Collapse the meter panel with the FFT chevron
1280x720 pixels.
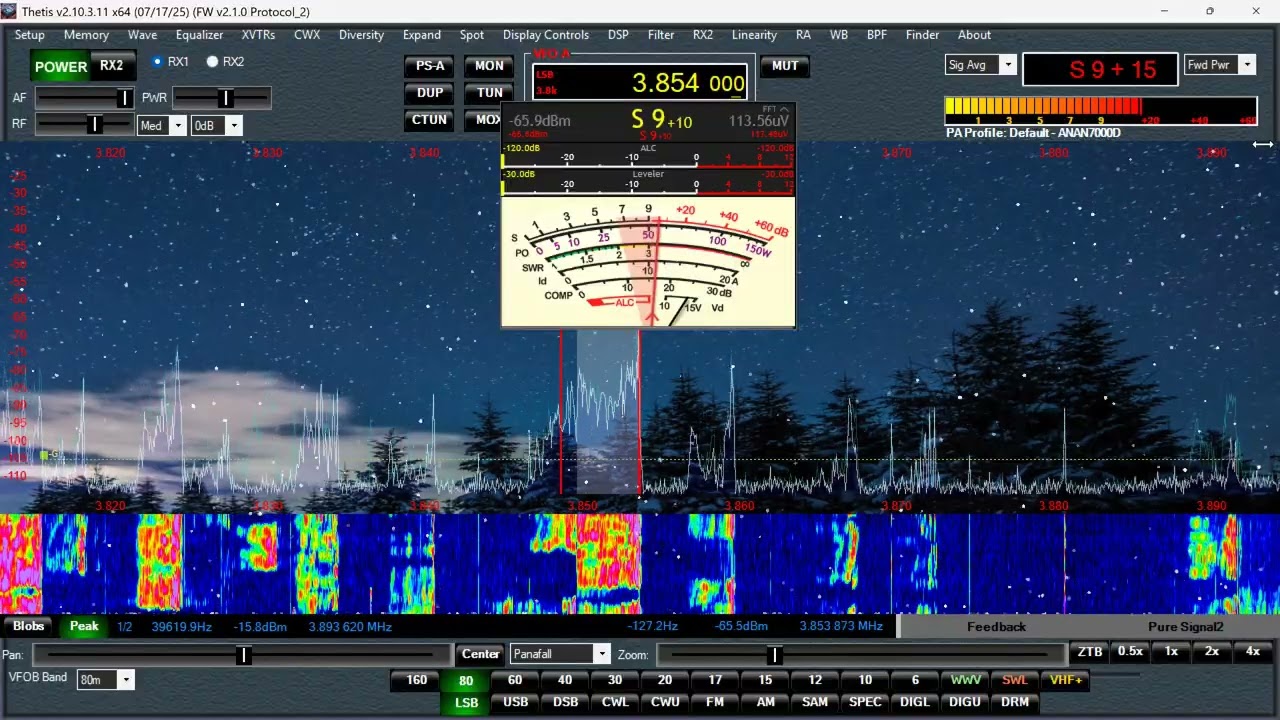pyautogui.click(x=786, y=111)
